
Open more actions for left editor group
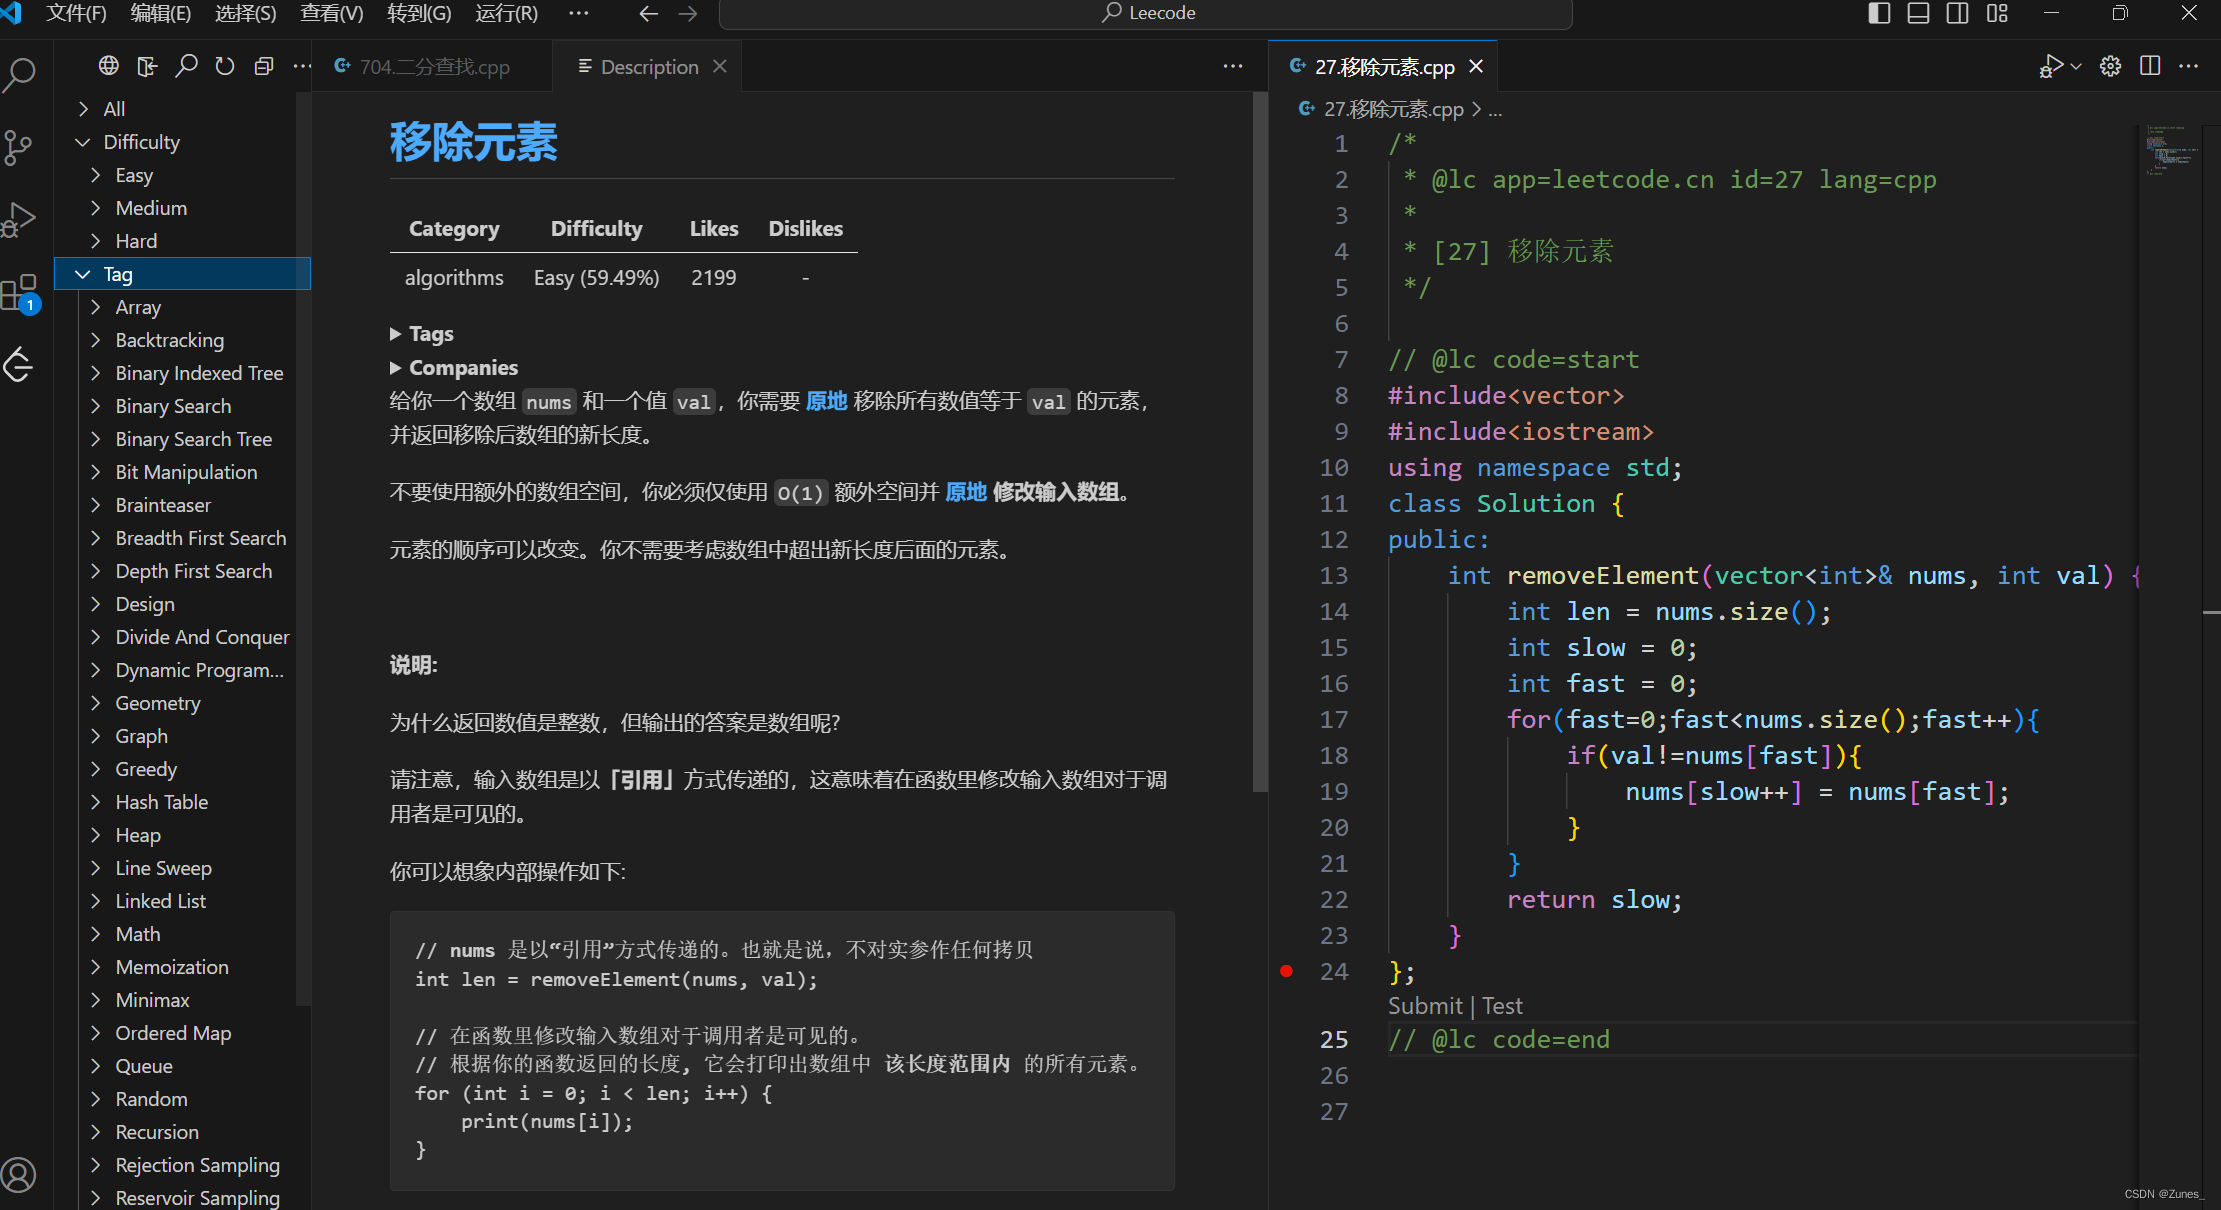[x=1233, y=66]
